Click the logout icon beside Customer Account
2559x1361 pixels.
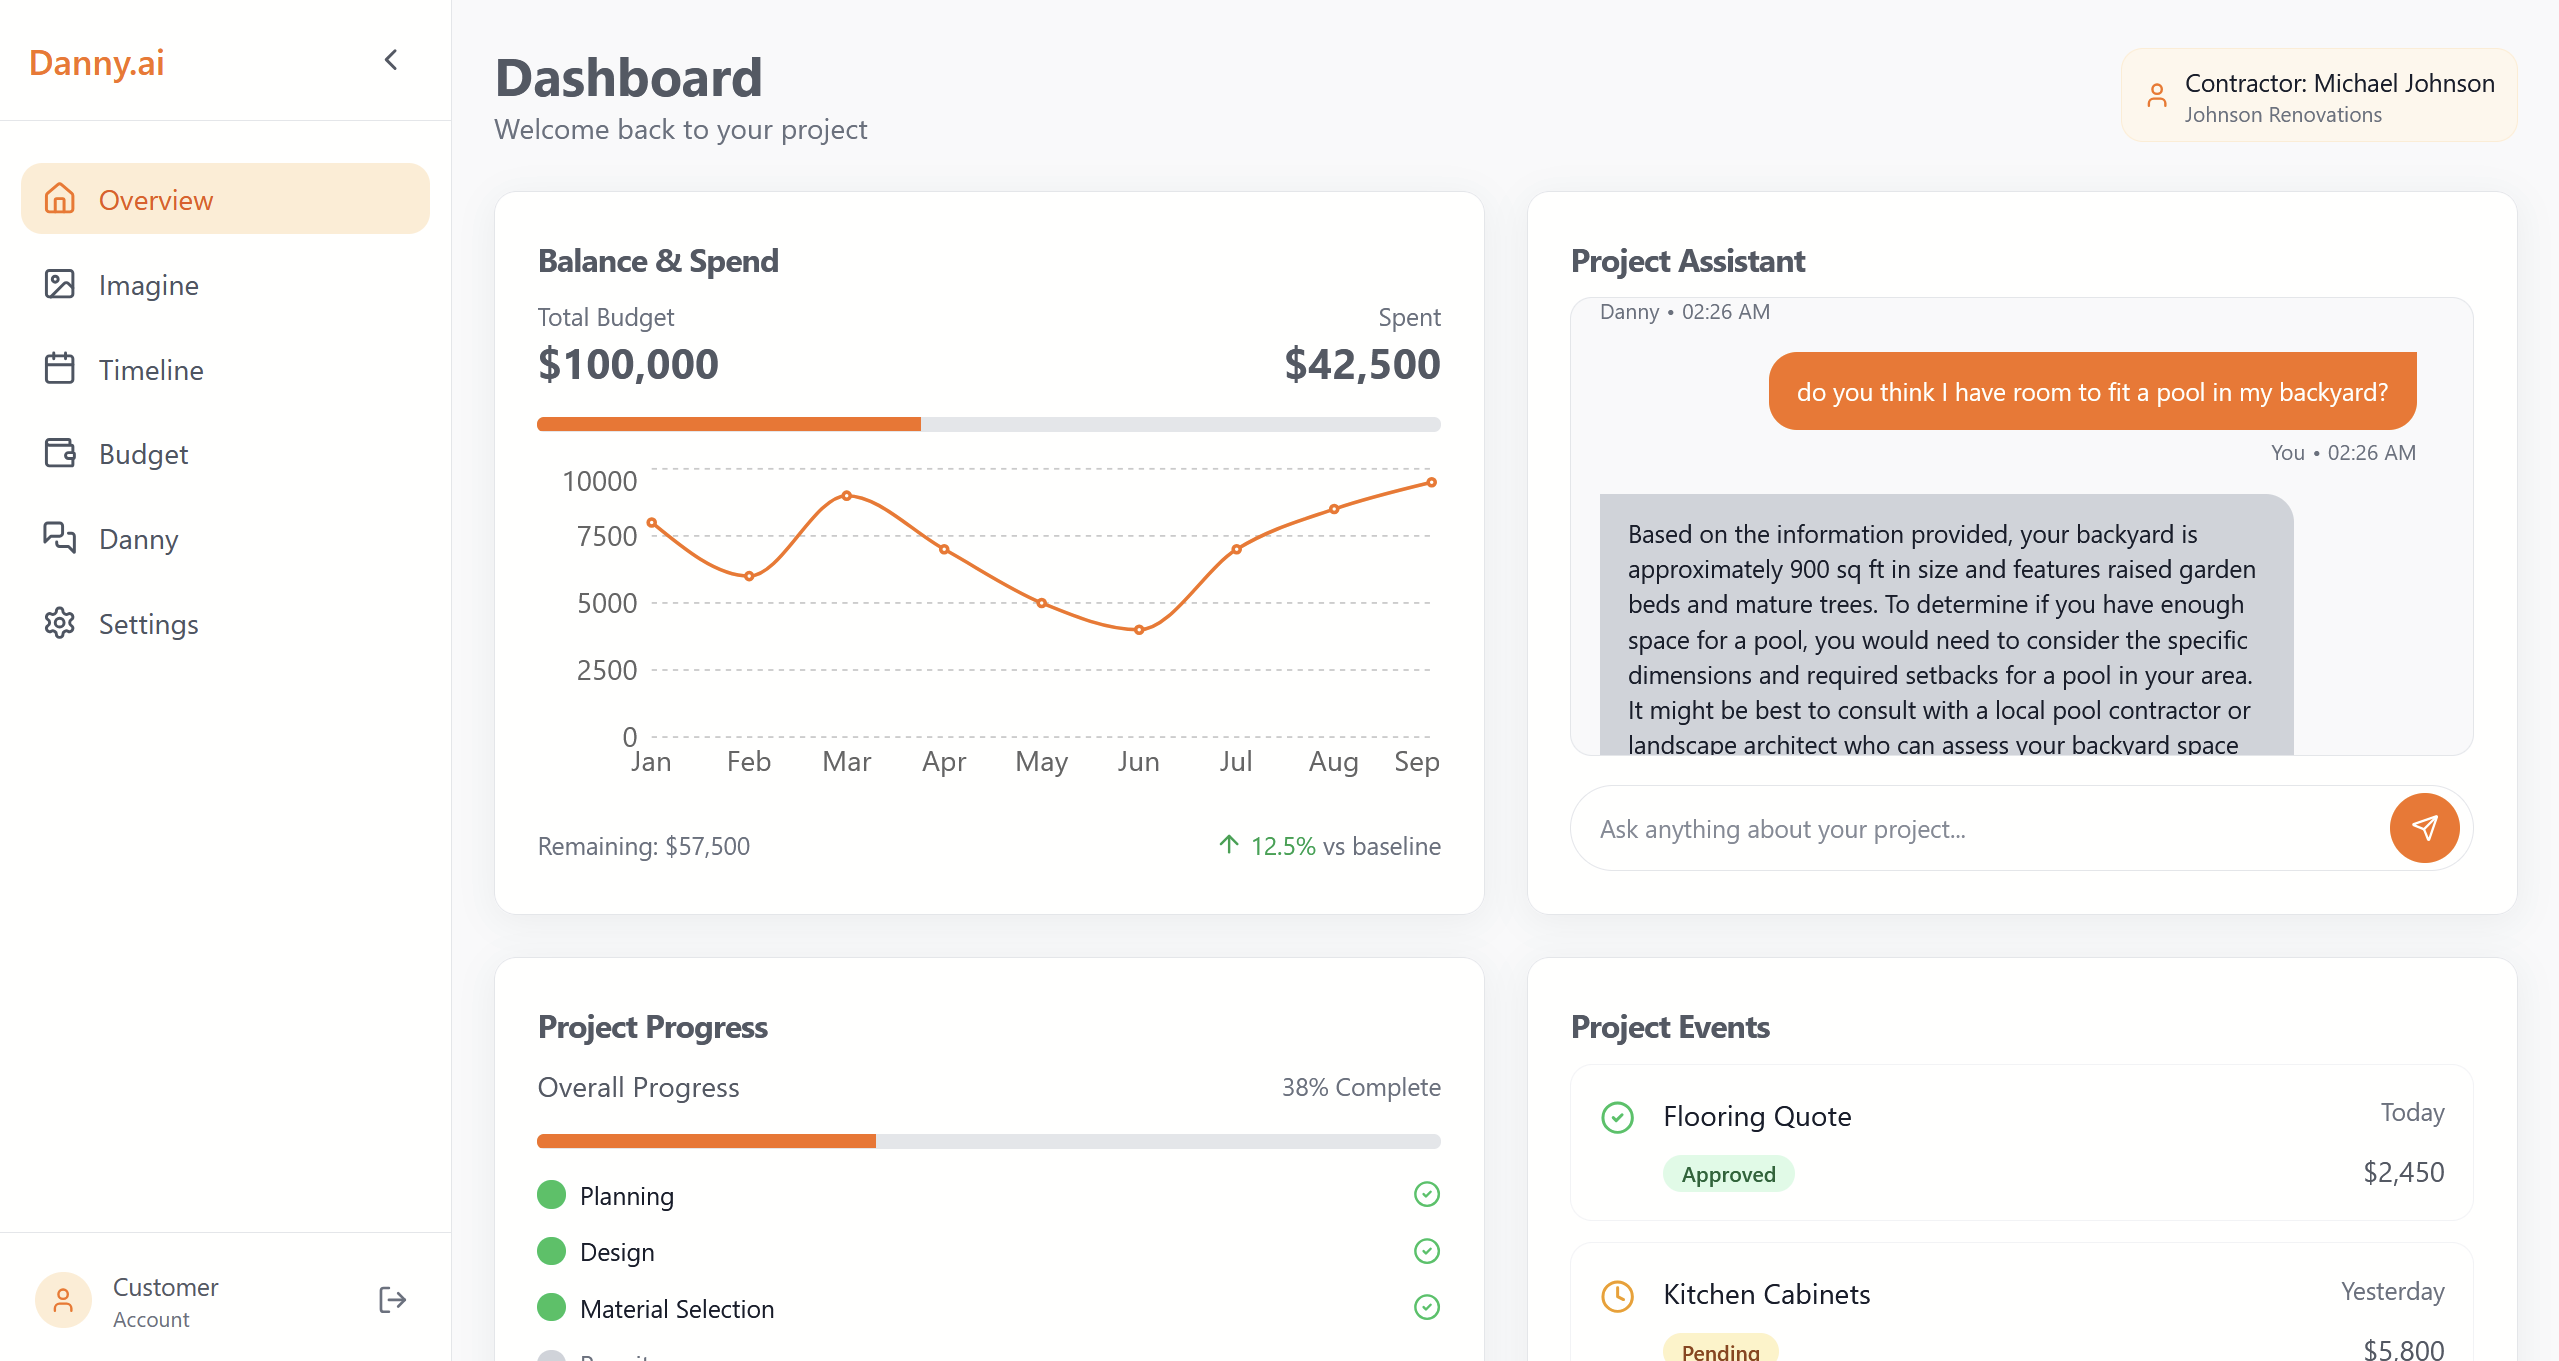[x=392, y=1299]
